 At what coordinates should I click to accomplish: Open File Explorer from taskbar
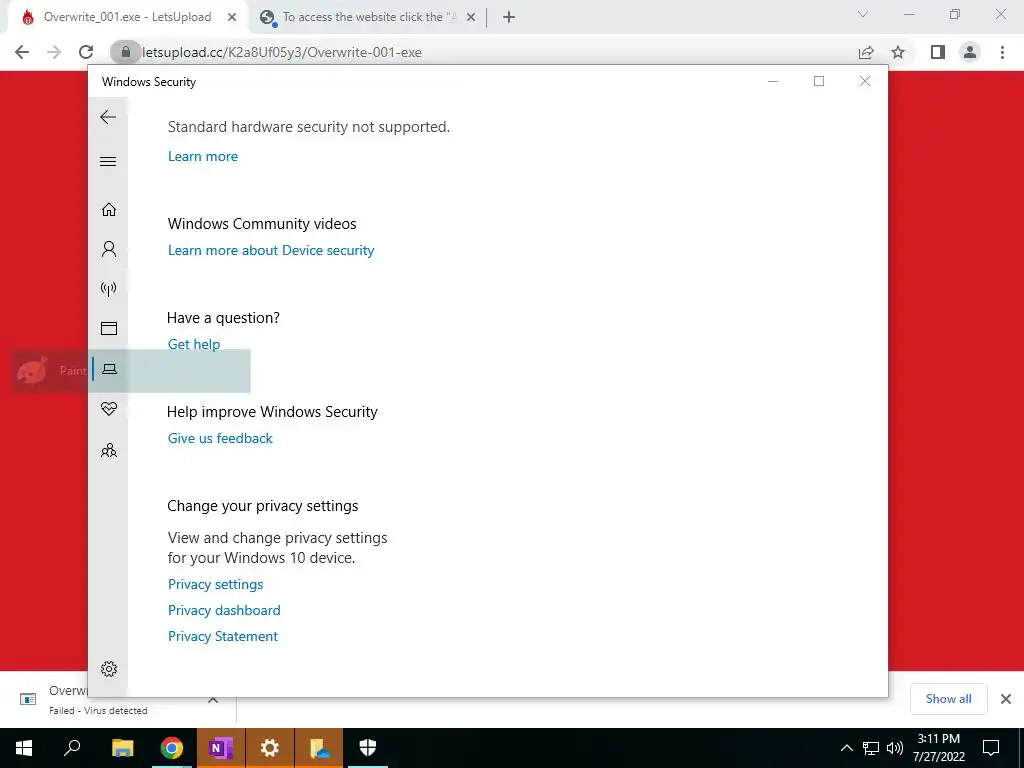[122, 748]
